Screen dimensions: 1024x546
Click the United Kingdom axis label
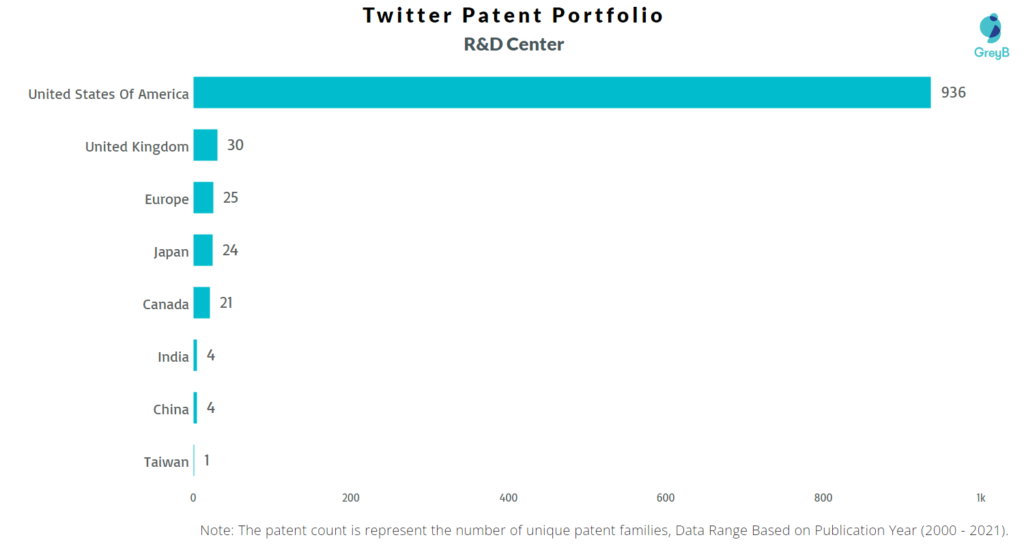137,147
